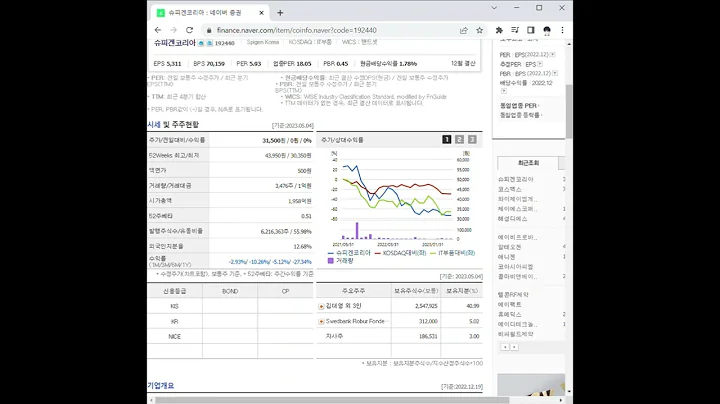Screen dimensions: 720x404
Task: Open 텔콘RF제약 in the recent list
Action: (x=513, y=295)
